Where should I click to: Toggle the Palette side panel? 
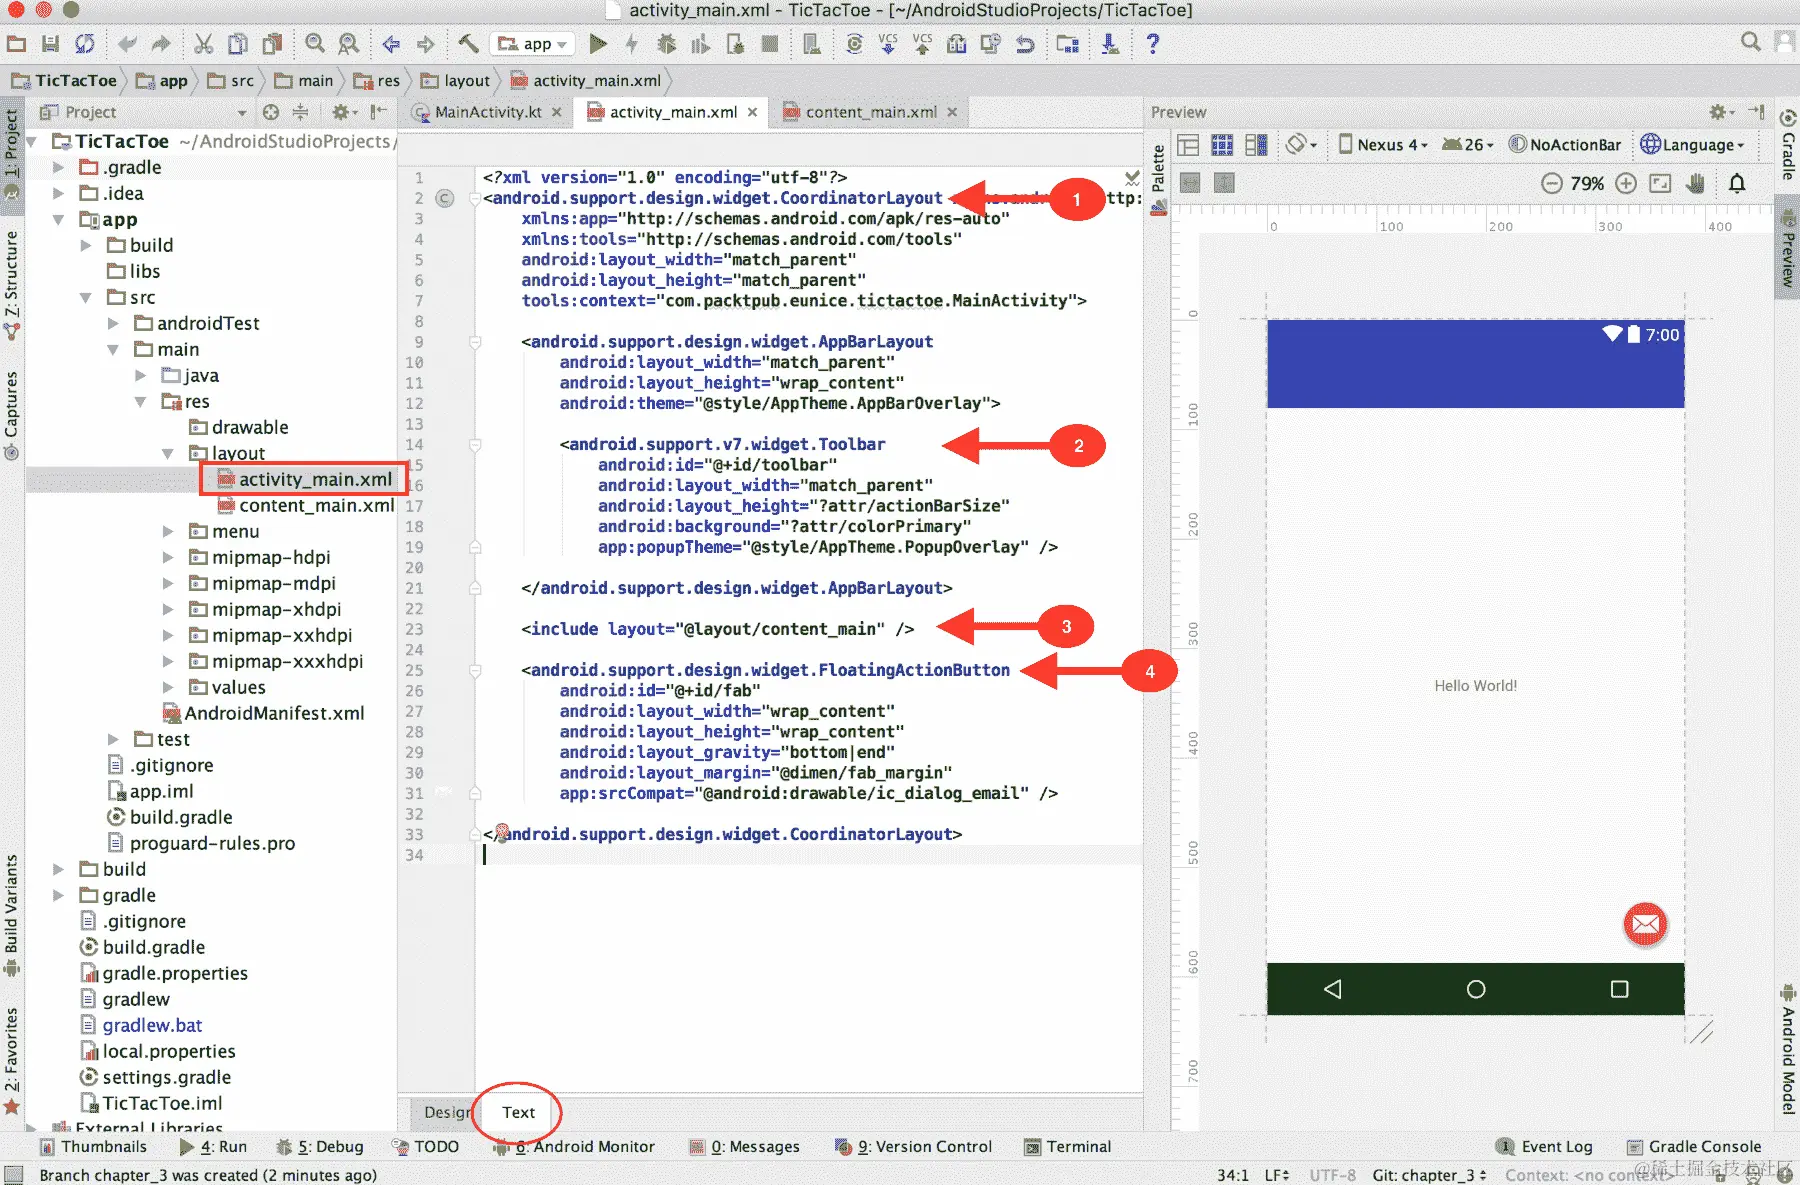pos(1159,179)
